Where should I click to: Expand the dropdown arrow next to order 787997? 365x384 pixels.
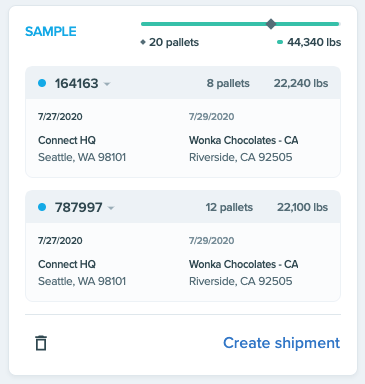(111, 208)
